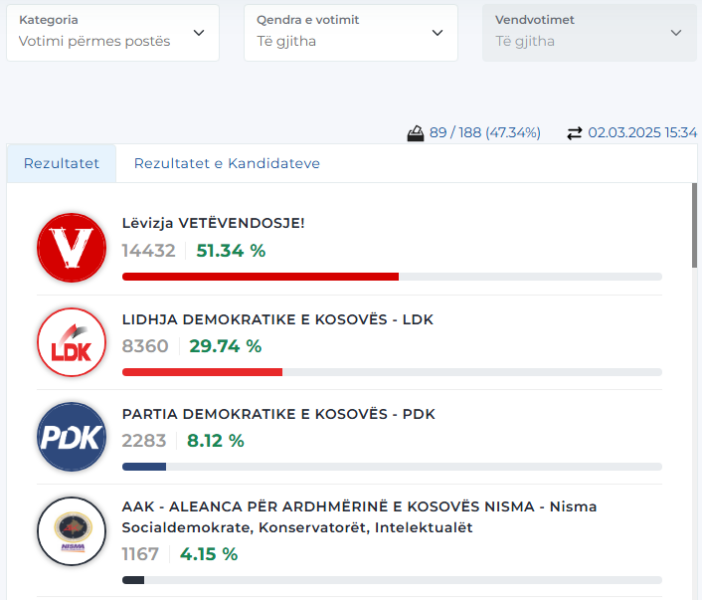
Task: Click PARTIA DEMOKRATIKE E KOSOVËS - PDK title
Action: (x=278, y=414)
